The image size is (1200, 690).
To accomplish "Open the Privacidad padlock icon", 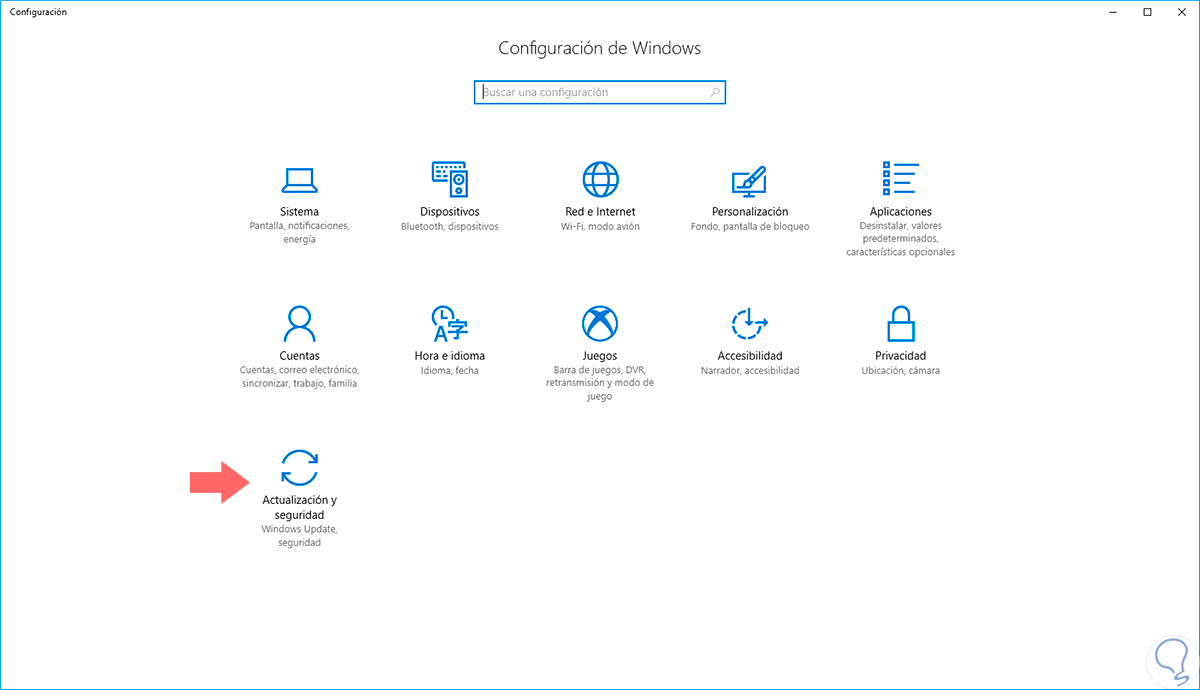I will click(900, 323).
